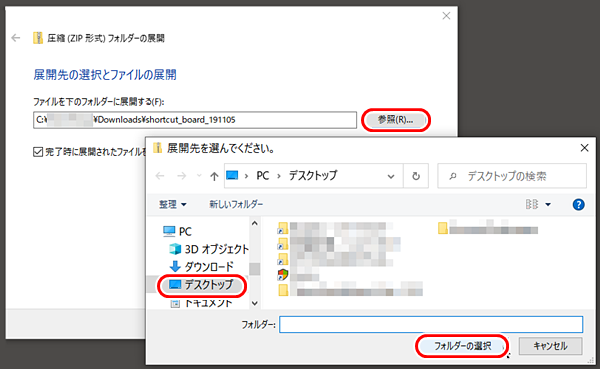Image resolution: width=600 pixels, height=369 pixels.
Task: Click the フォルダーの選択 button
Action: (x=462, y=346)
